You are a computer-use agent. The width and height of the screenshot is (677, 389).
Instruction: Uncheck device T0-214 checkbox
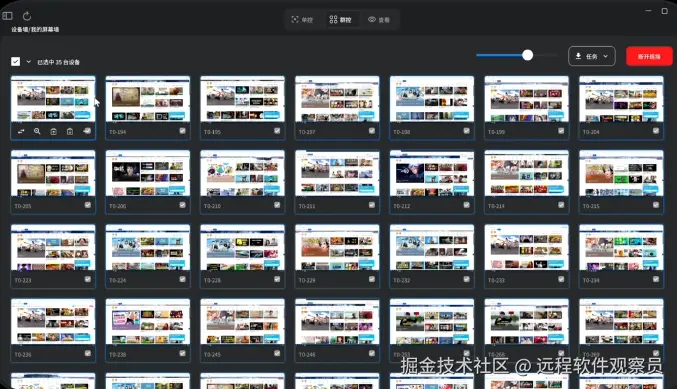(561, 205)
